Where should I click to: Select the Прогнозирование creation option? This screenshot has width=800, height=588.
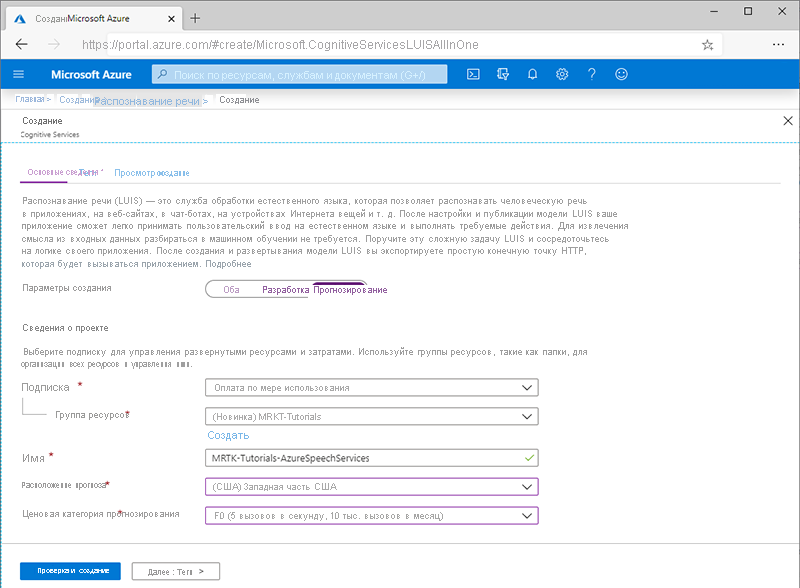click(x=350, y=289)
